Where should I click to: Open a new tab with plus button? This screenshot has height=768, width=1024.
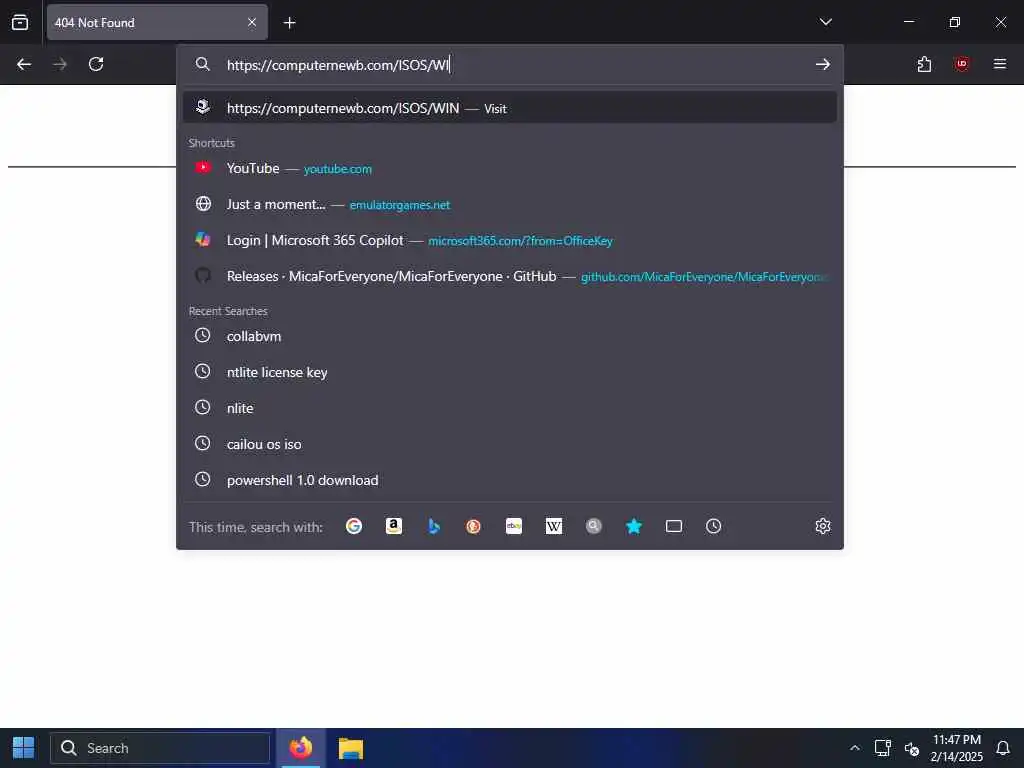[x=289, y=23]
